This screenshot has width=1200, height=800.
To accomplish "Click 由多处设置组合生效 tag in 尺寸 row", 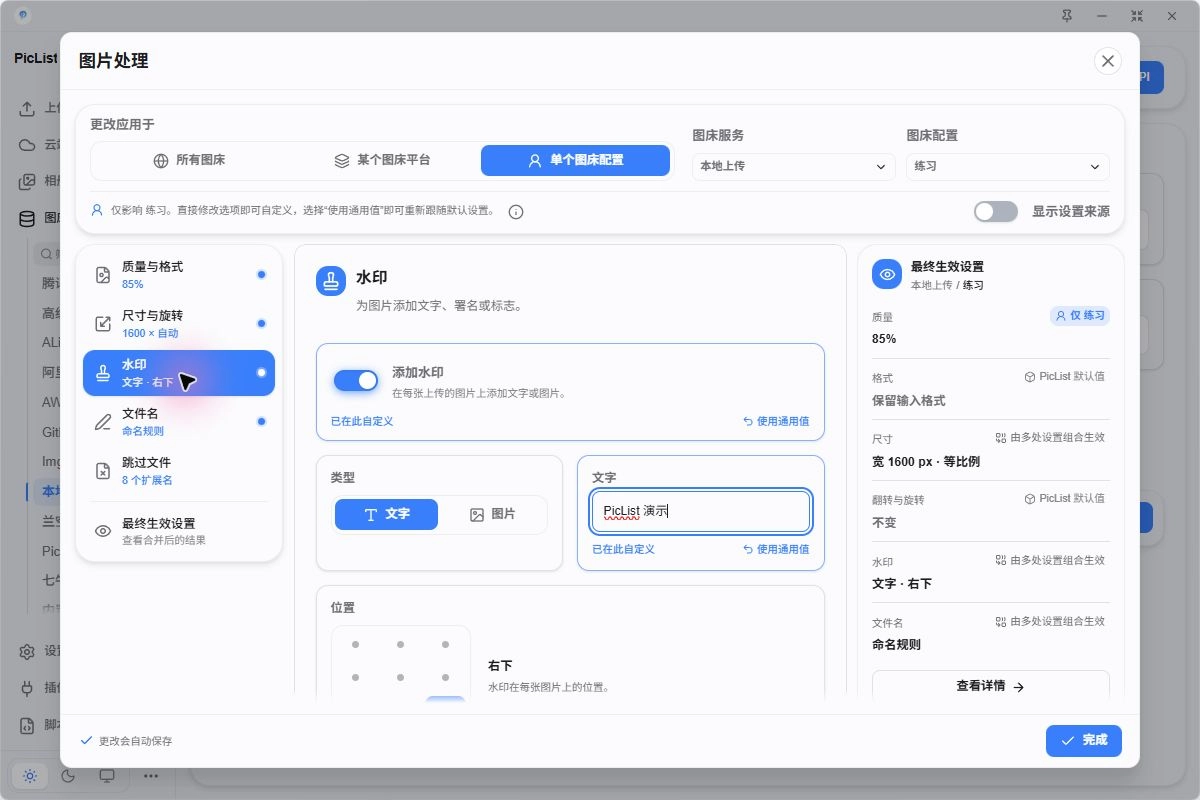I will [1050, 438].
